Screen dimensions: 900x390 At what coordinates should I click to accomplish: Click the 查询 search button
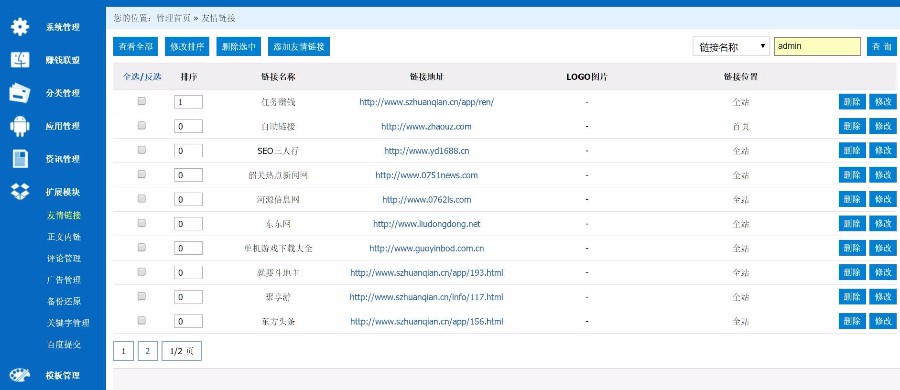[882, 47]
